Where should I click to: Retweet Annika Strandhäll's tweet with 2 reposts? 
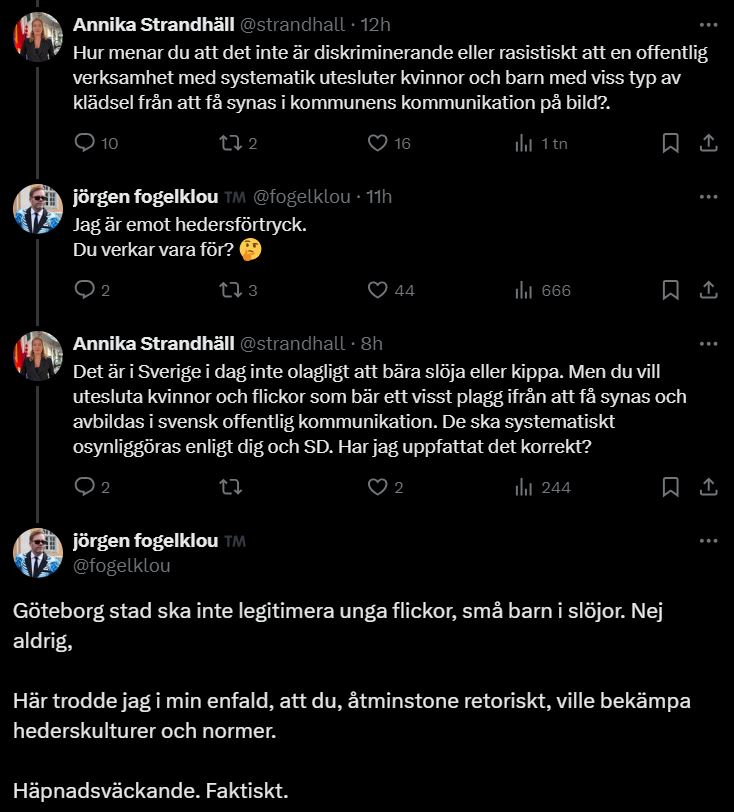228,143
